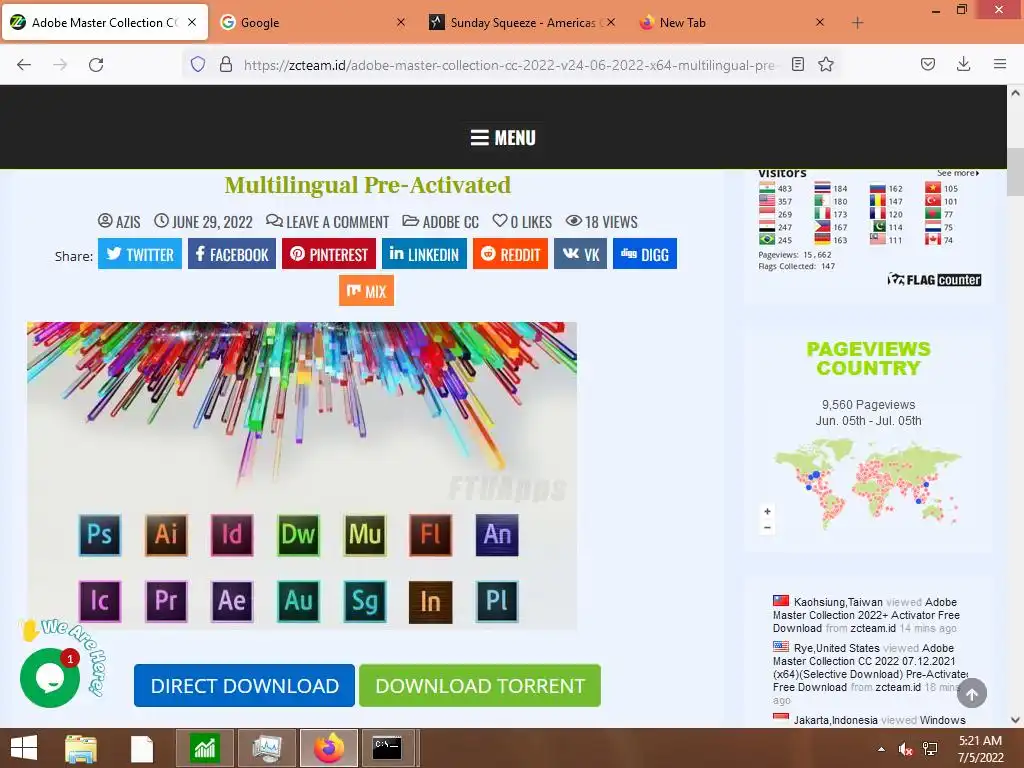This screenshot has width=1024, height=768.
Task: Open the taskbar clock 5:21 AM
Action: (x=980, y=749)
